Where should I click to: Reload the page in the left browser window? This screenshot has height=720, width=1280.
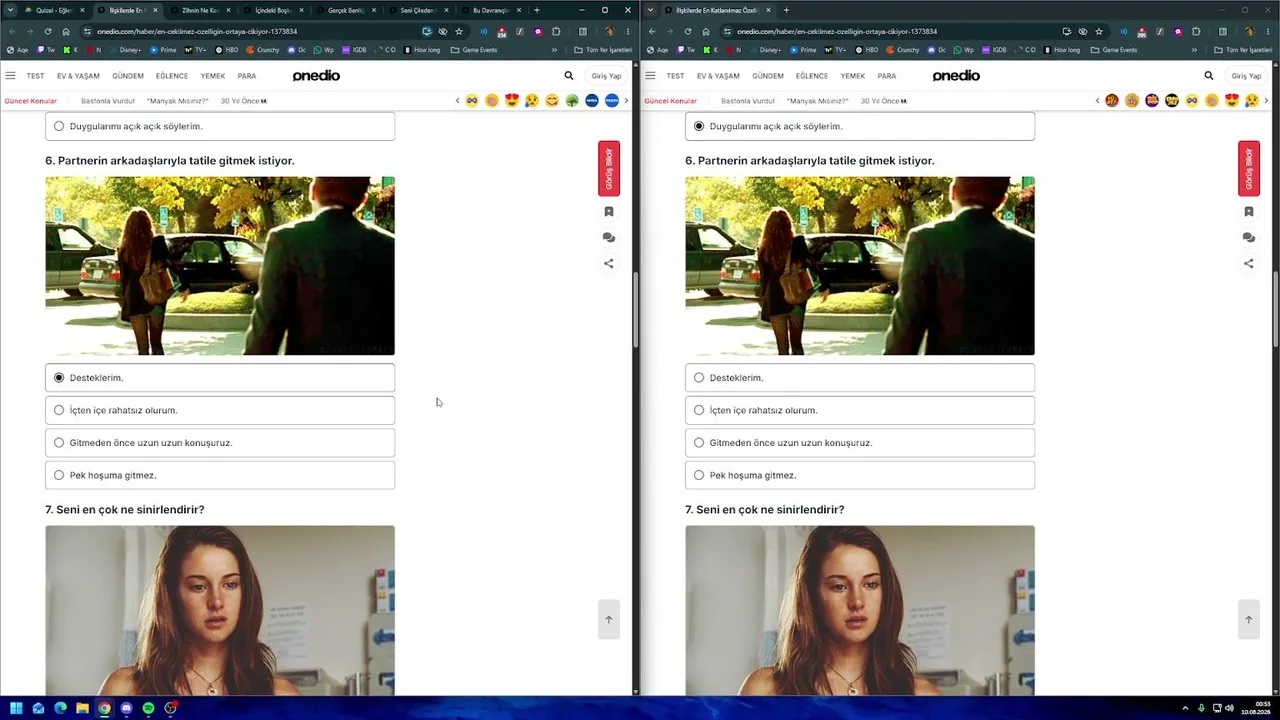point(47,31)
